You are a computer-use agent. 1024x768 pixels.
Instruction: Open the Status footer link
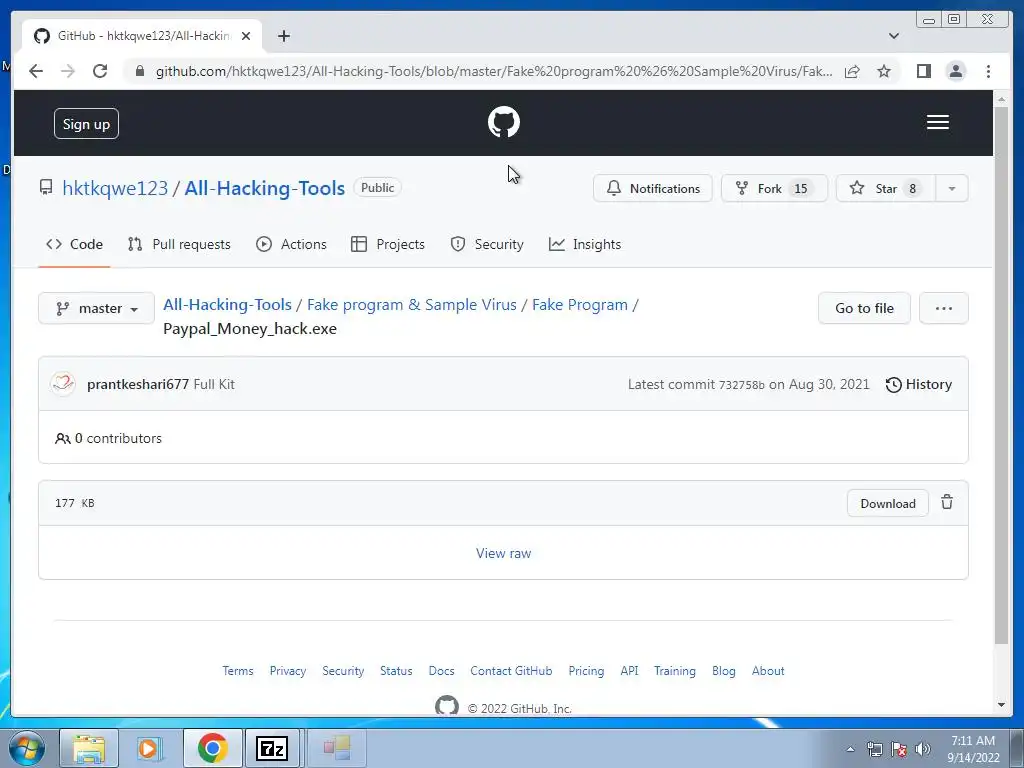pyautogui.click(x=396, y=671)
